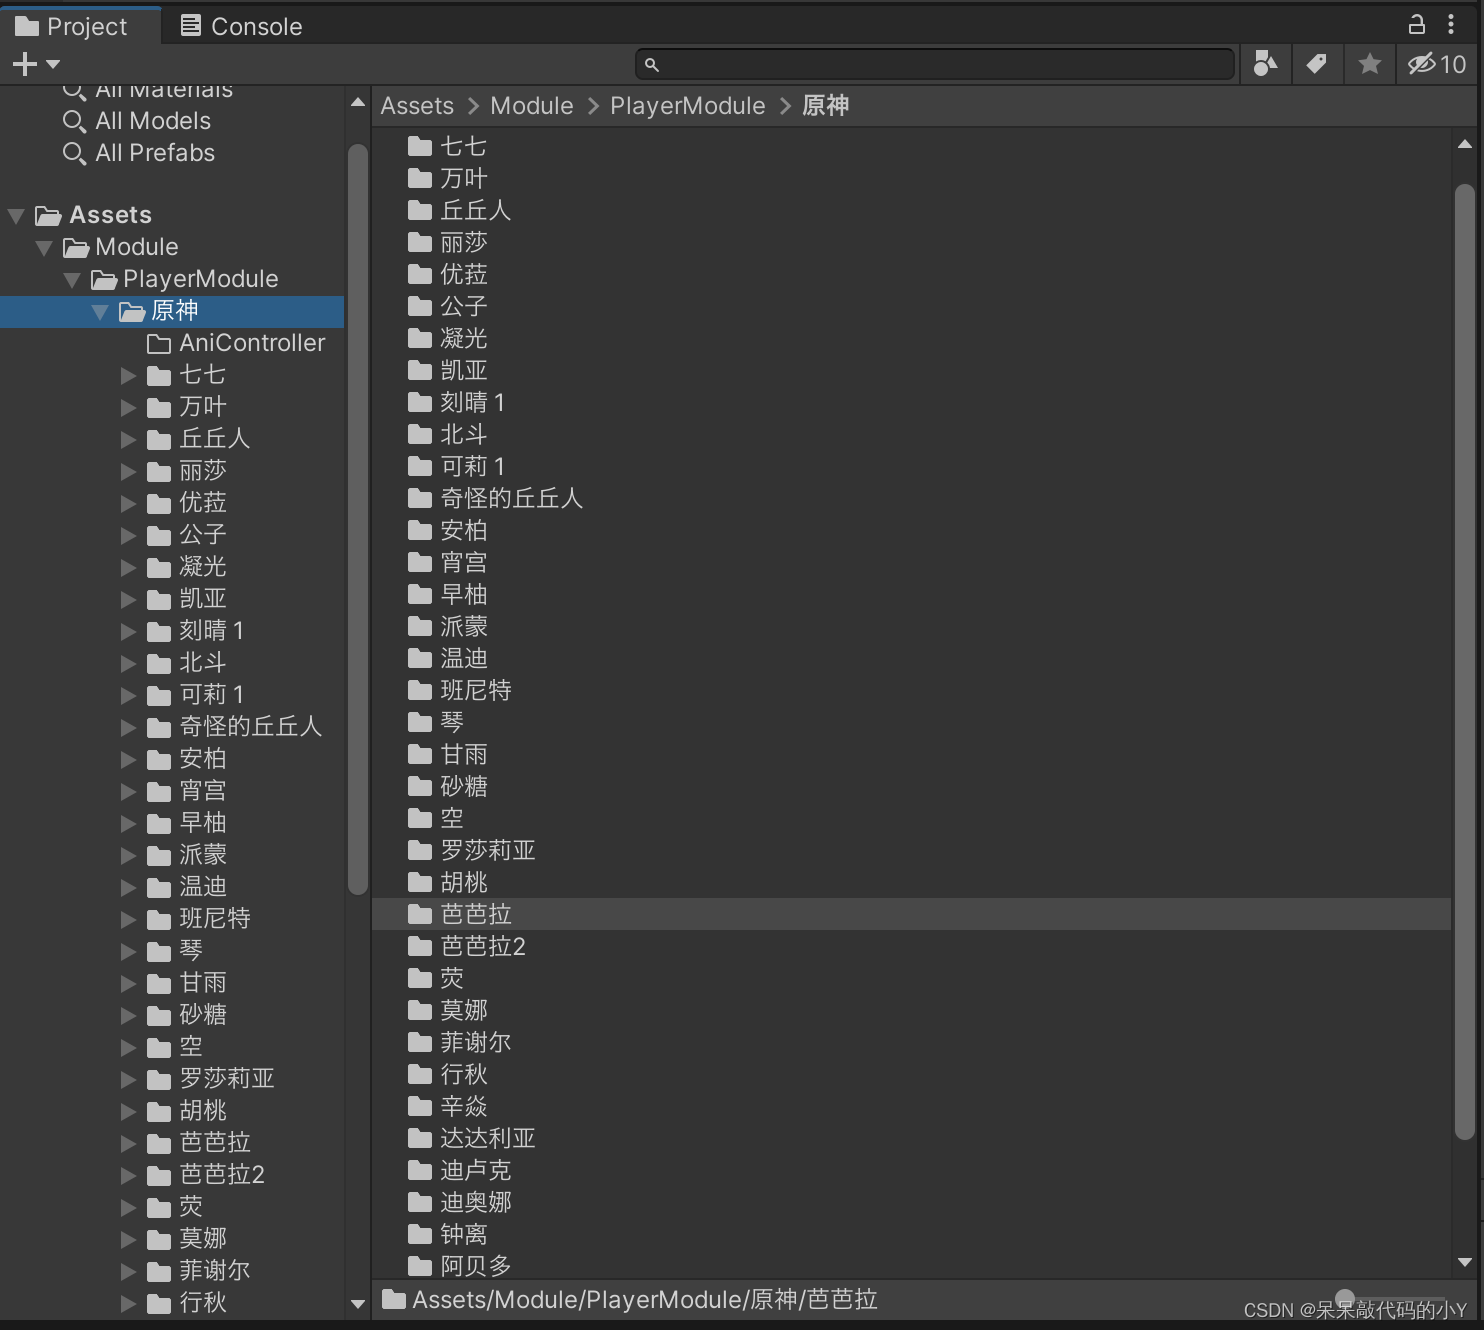The image size is (1484, 1330).
Task: Select 菲谢尔 folder name in right list
Action: 476,1043
